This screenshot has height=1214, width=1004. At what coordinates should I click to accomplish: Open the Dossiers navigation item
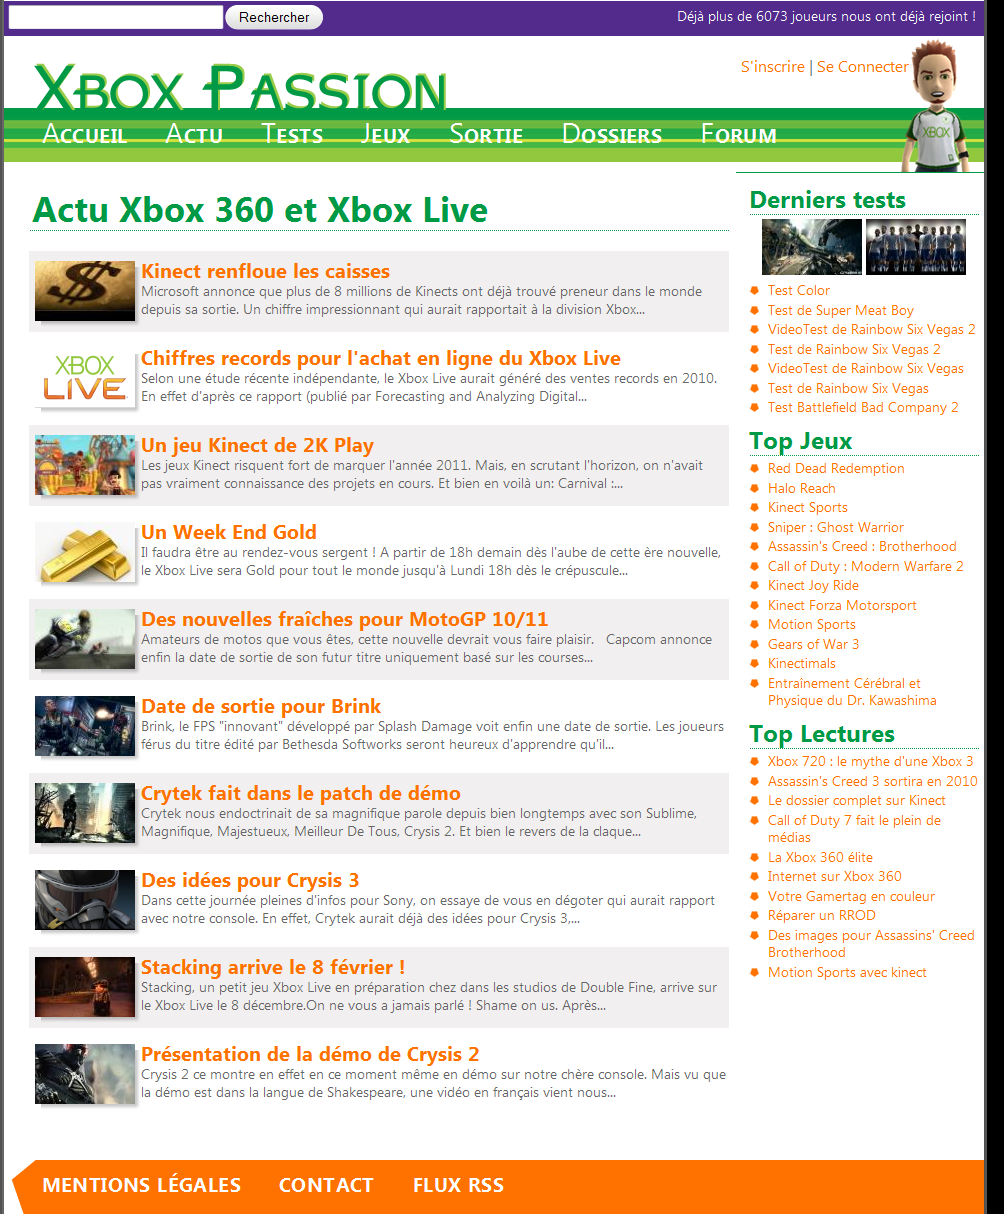pos(612,134)
